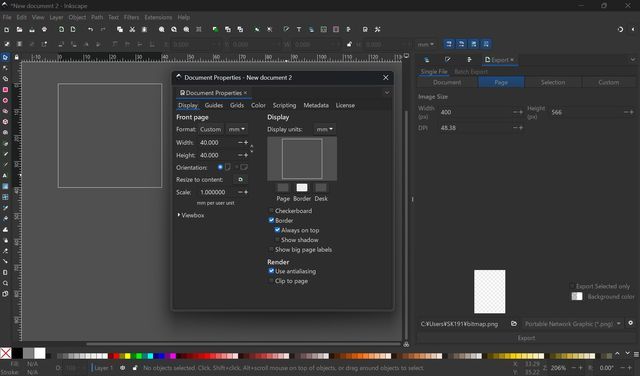
Task: Click the Open file icon
Action: coord(19,29)
